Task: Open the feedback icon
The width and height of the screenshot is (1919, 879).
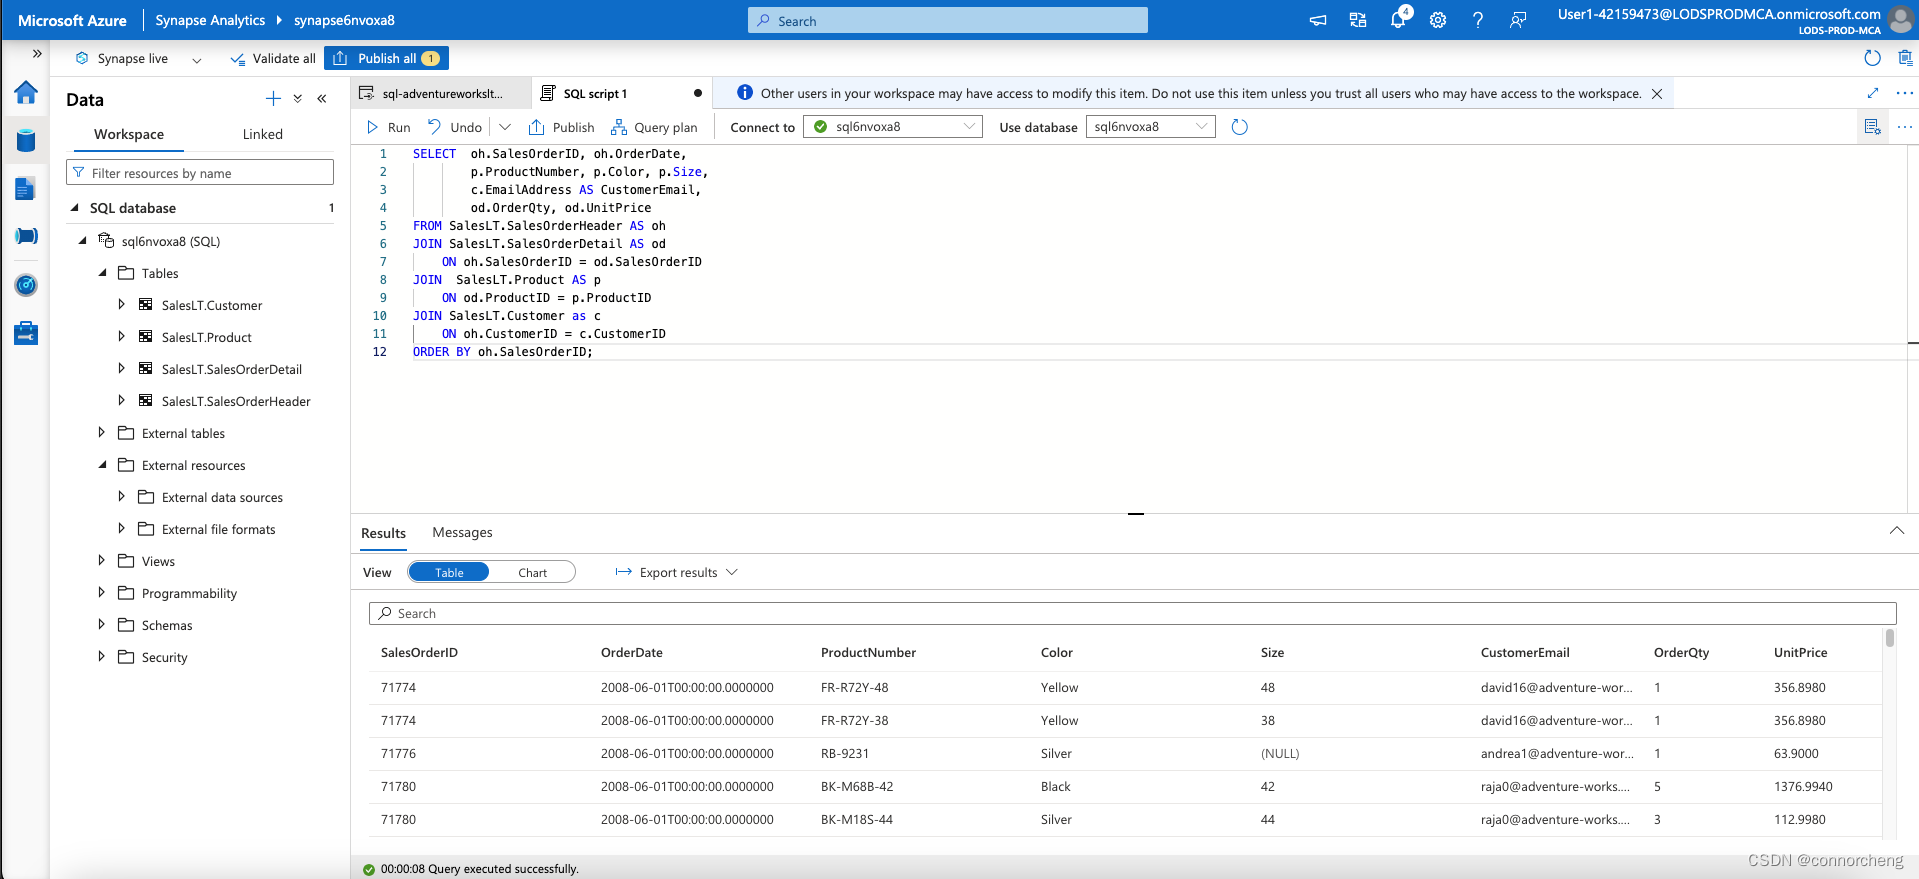Action: (1518, 20)
